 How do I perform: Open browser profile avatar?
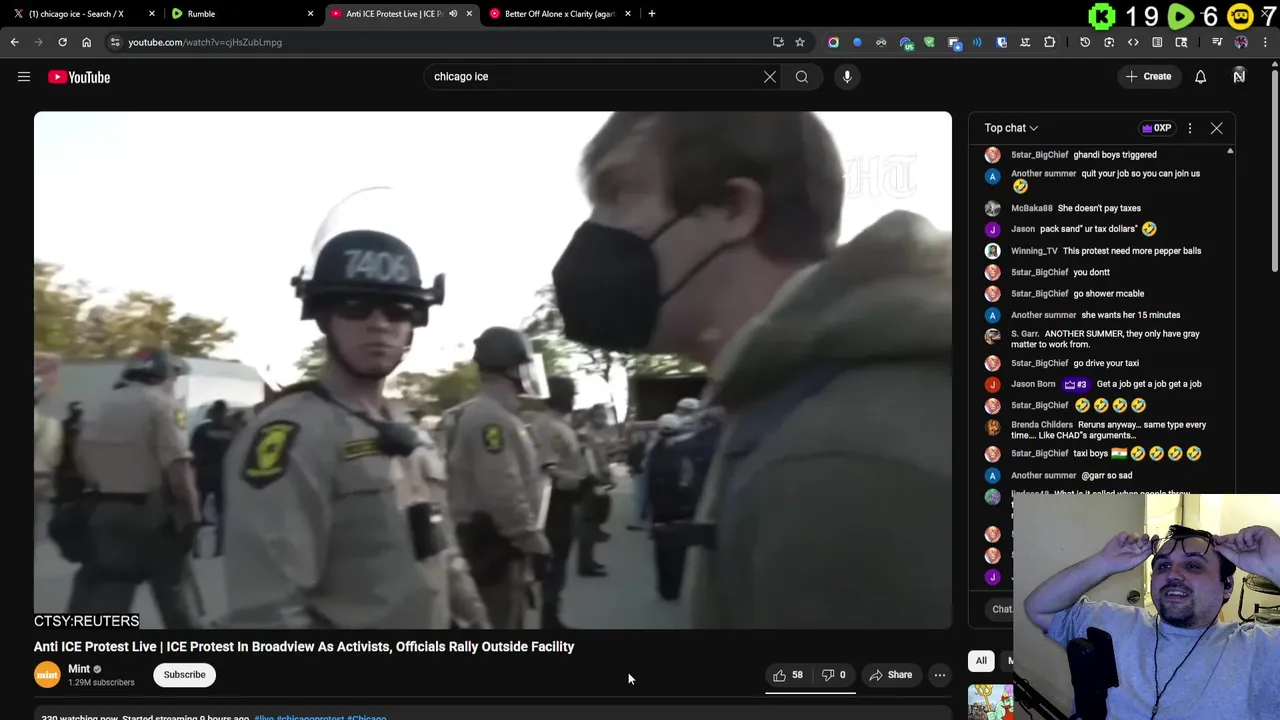click(x=1241, y=42)
